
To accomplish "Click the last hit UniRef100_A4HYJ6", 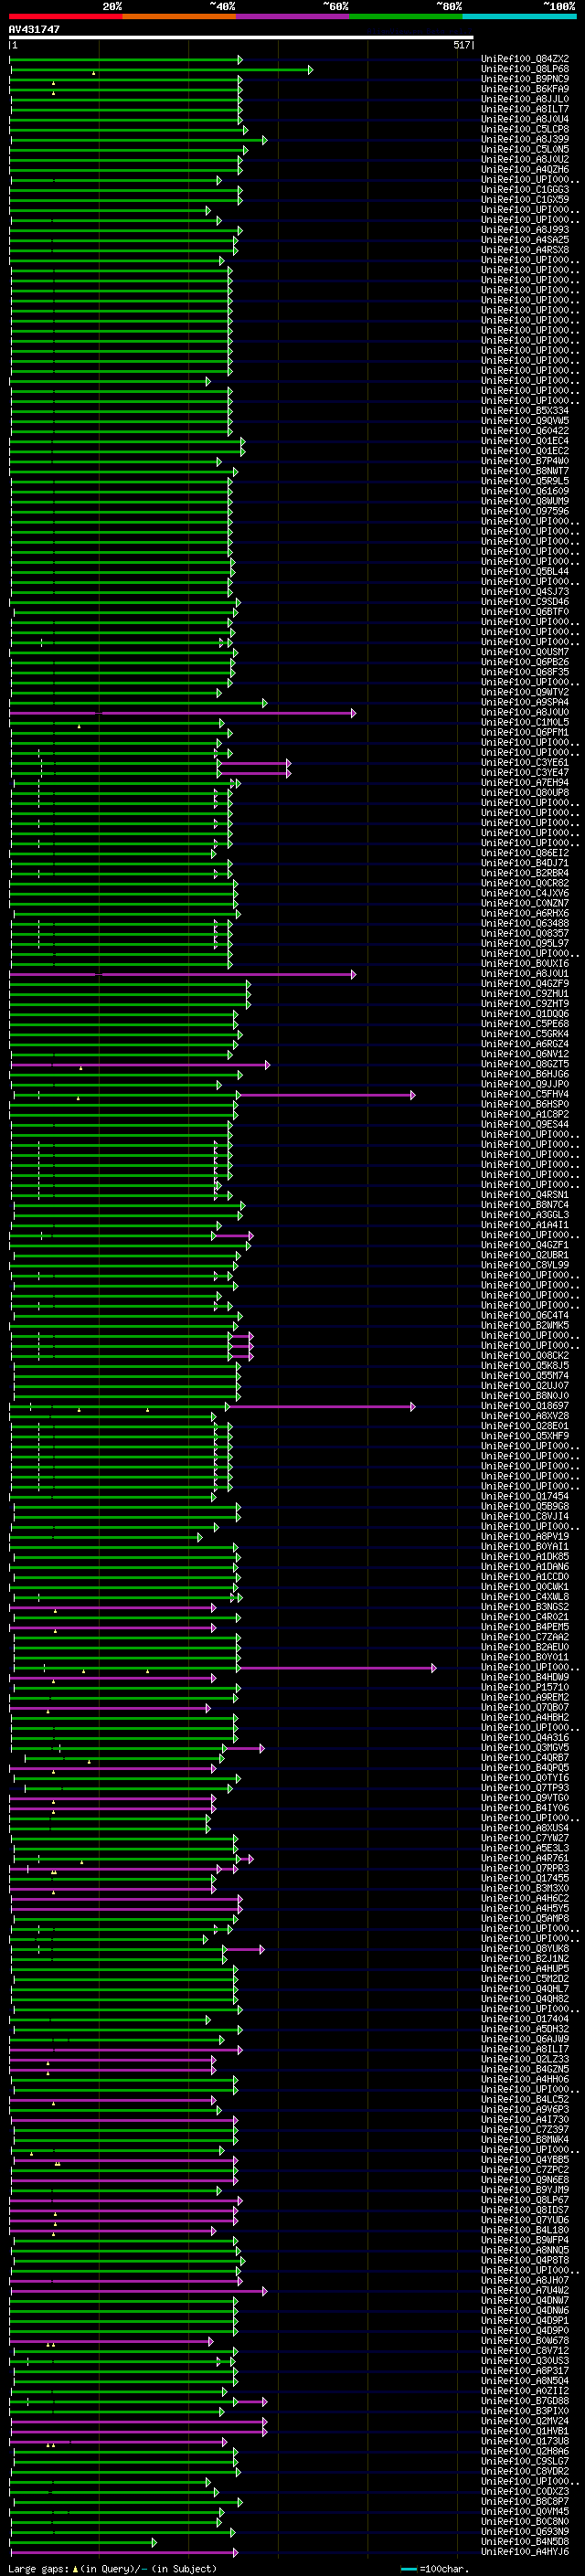I will [525, 2552].
